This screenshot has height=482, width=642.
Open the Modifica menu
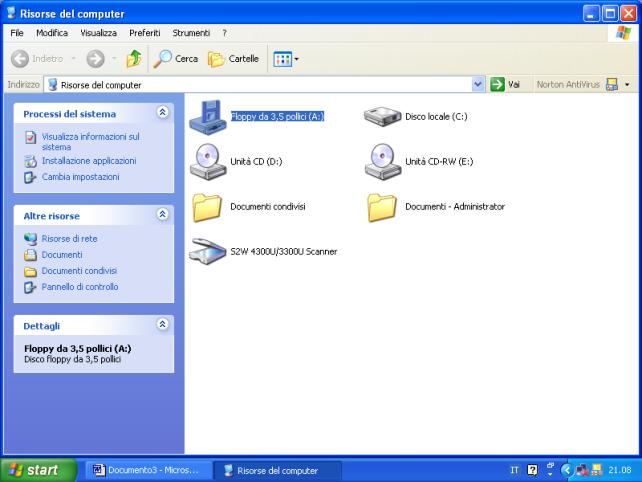pos(52,33)
